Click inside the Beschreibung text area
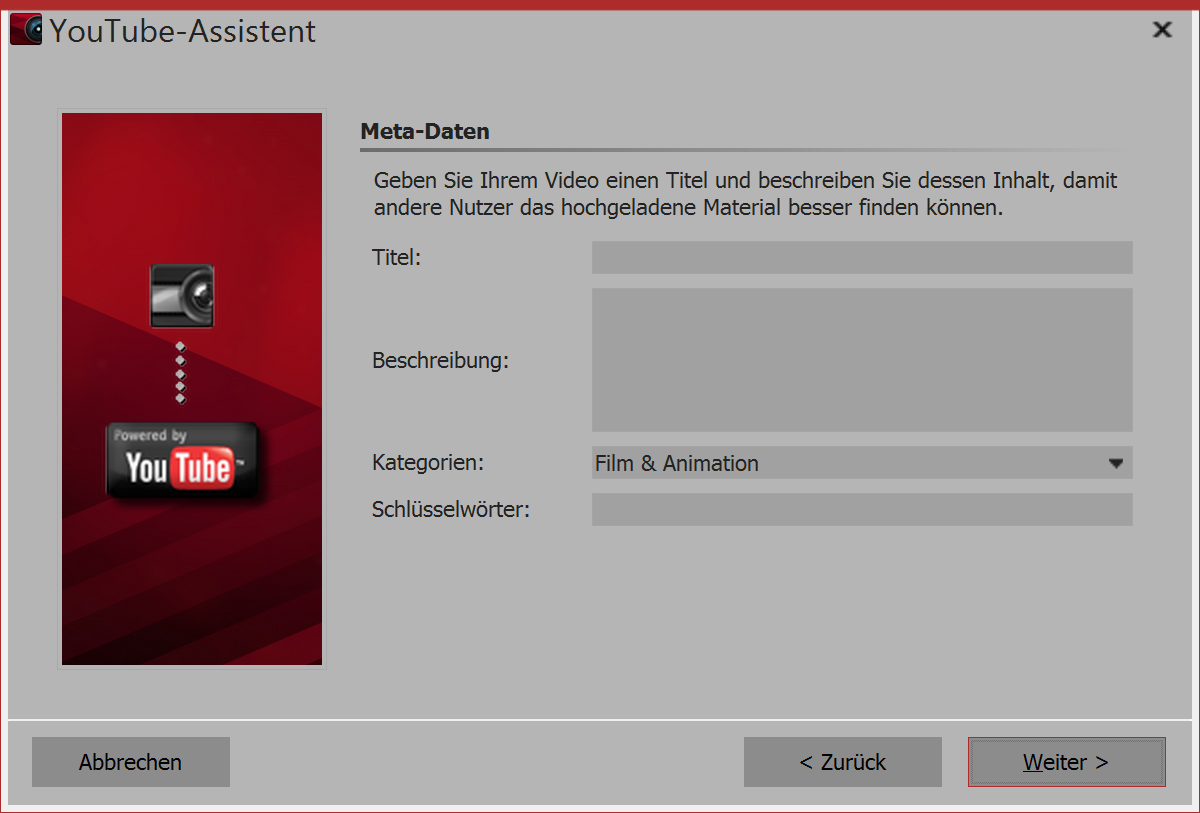The width and height of the screenshot is (1200, 813). click(x=862, y=360)
